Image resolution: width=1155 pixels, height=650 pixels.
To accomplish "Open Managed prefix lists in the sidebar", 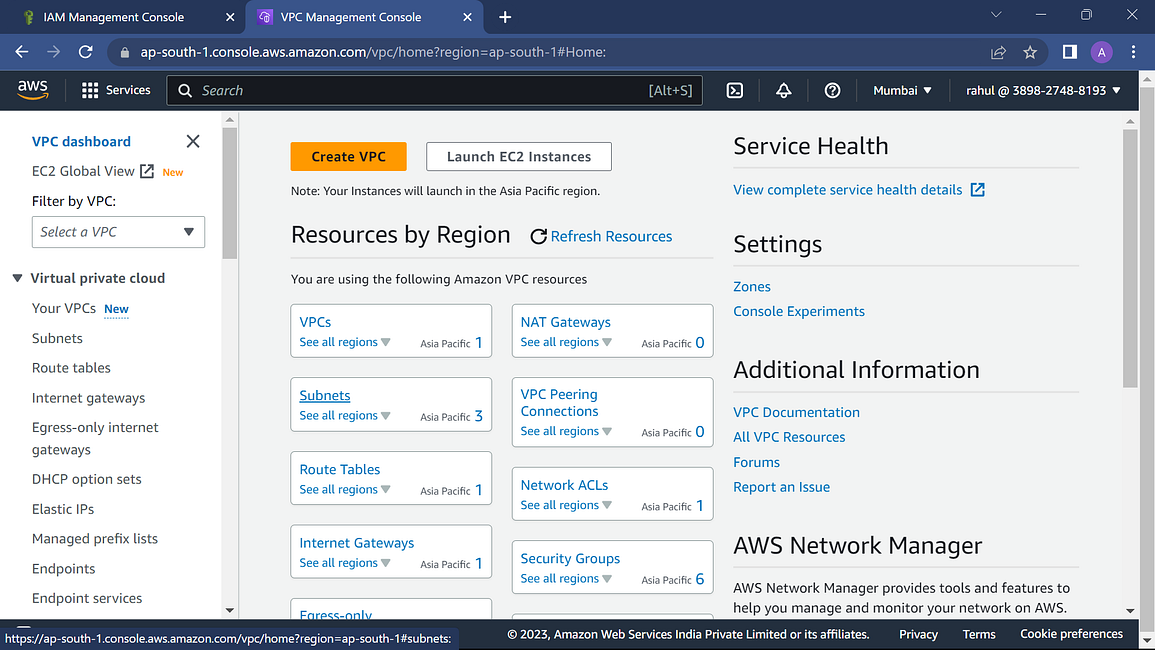I will [94, 539].
